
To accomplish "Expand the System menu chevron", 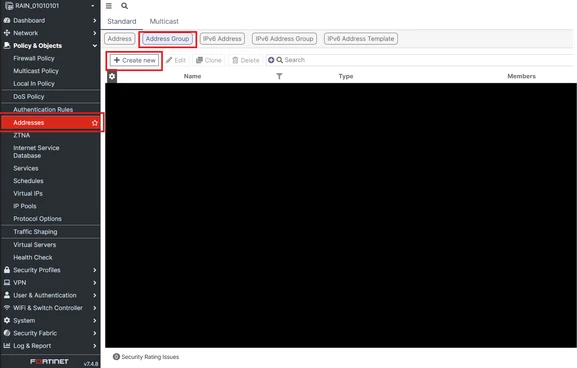I will point(95,321).
